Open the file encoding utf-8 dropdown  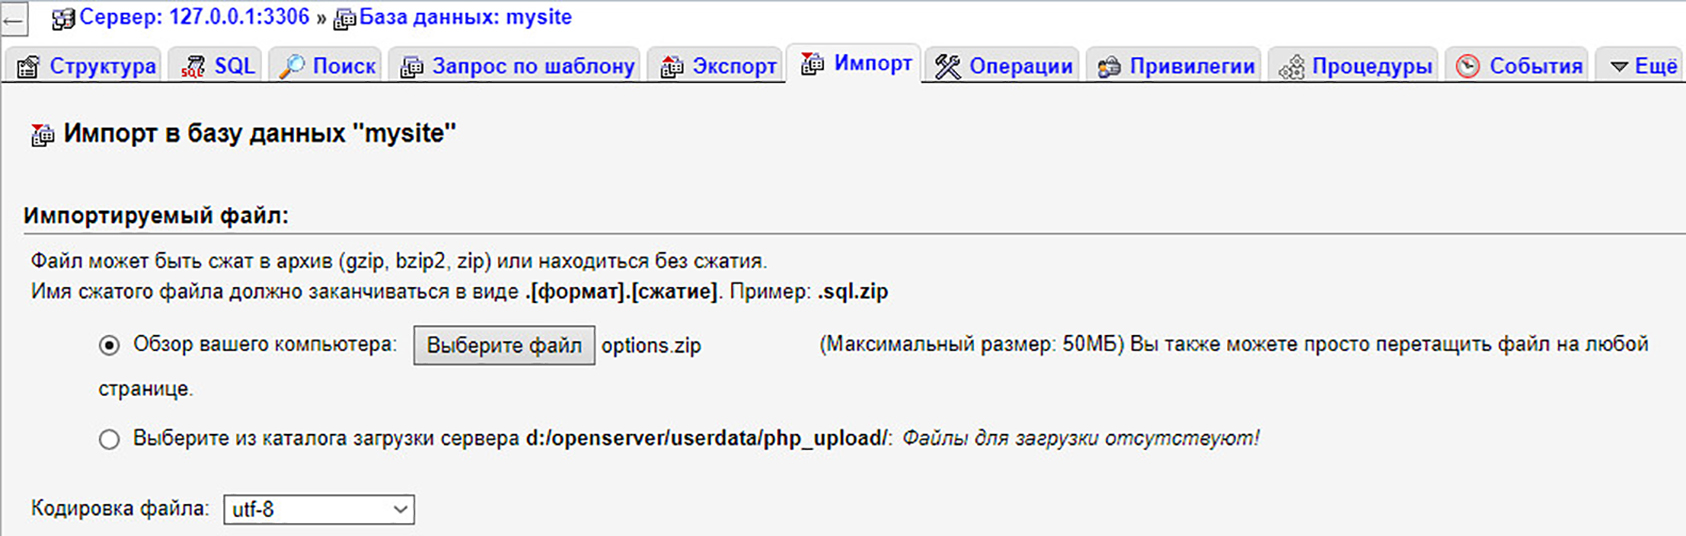pyautogui.click(x=318, y=509)
